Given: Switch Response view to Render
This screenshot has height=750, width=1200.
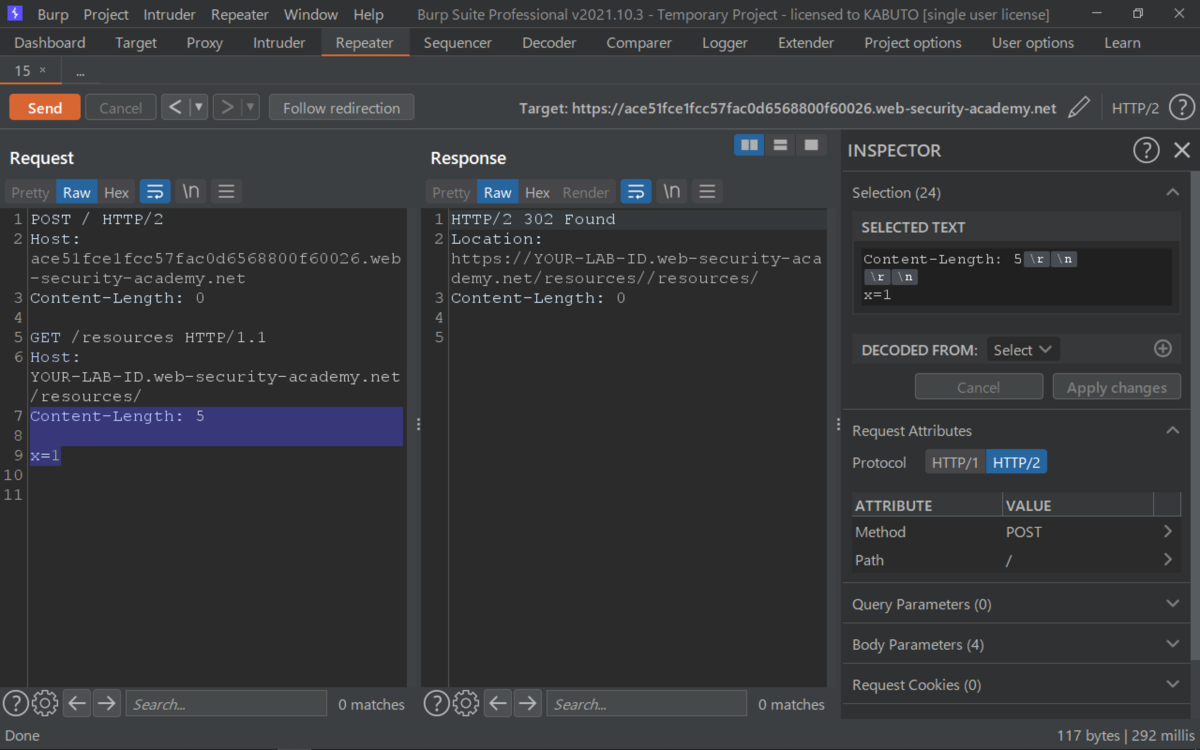Looking at the screenshot, I should coord(586,193).
